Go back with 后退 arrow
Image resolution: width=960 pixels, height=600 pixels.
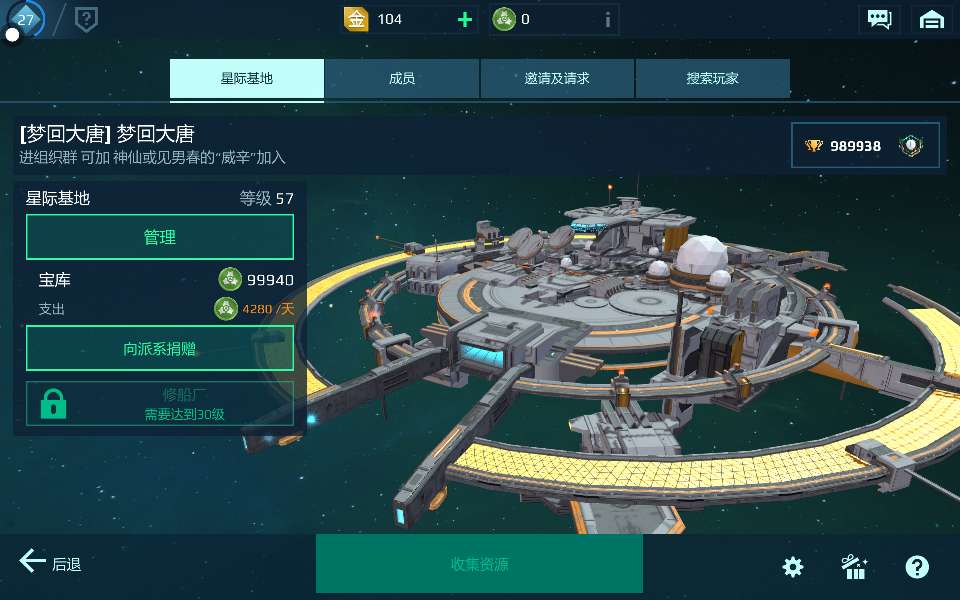click(x=50, y=562)
